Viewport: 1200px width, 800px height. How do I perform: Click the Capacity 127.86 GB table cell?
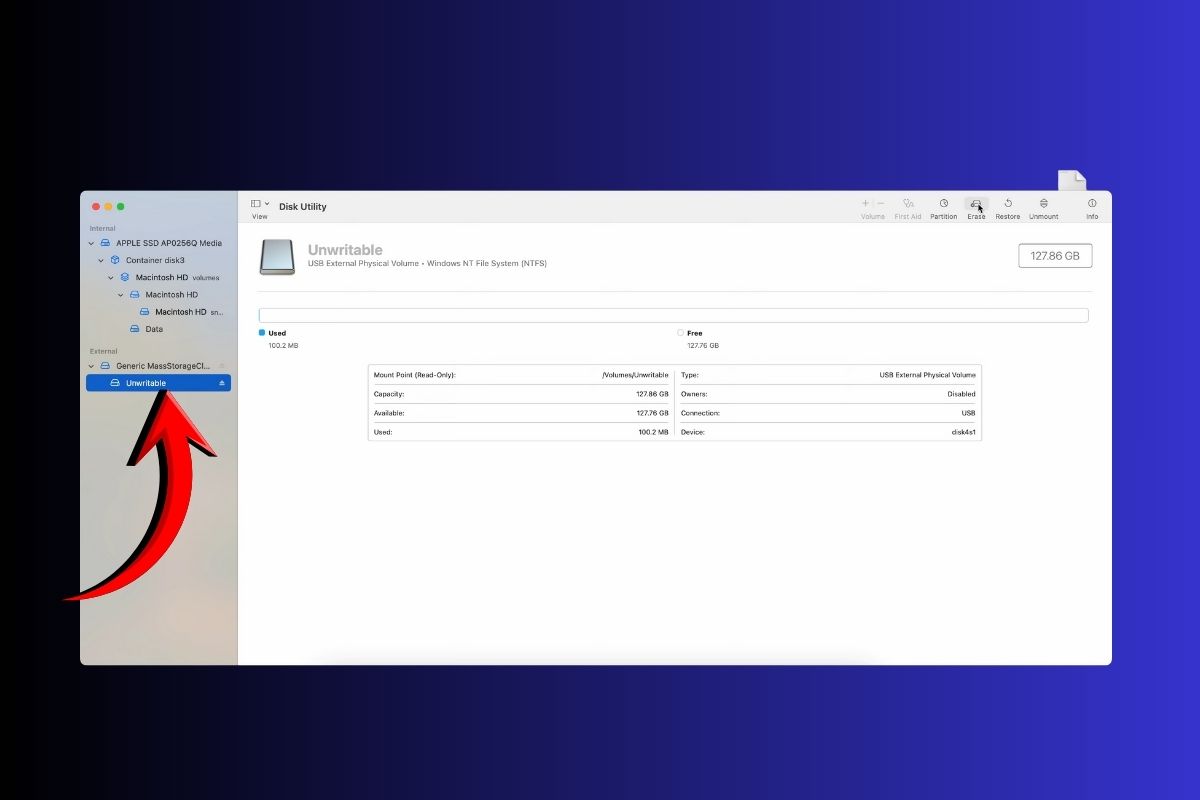pos(521,394)
